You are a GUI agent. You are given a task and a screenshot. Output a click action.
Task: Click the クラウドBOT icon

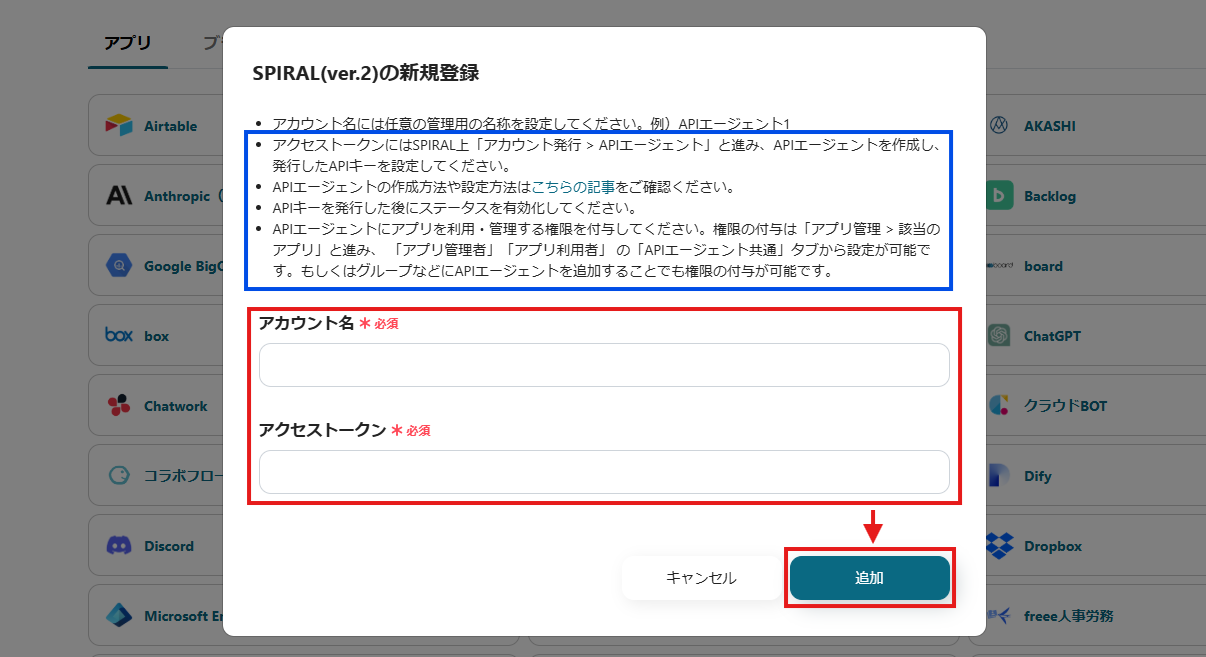pos(999,406)
